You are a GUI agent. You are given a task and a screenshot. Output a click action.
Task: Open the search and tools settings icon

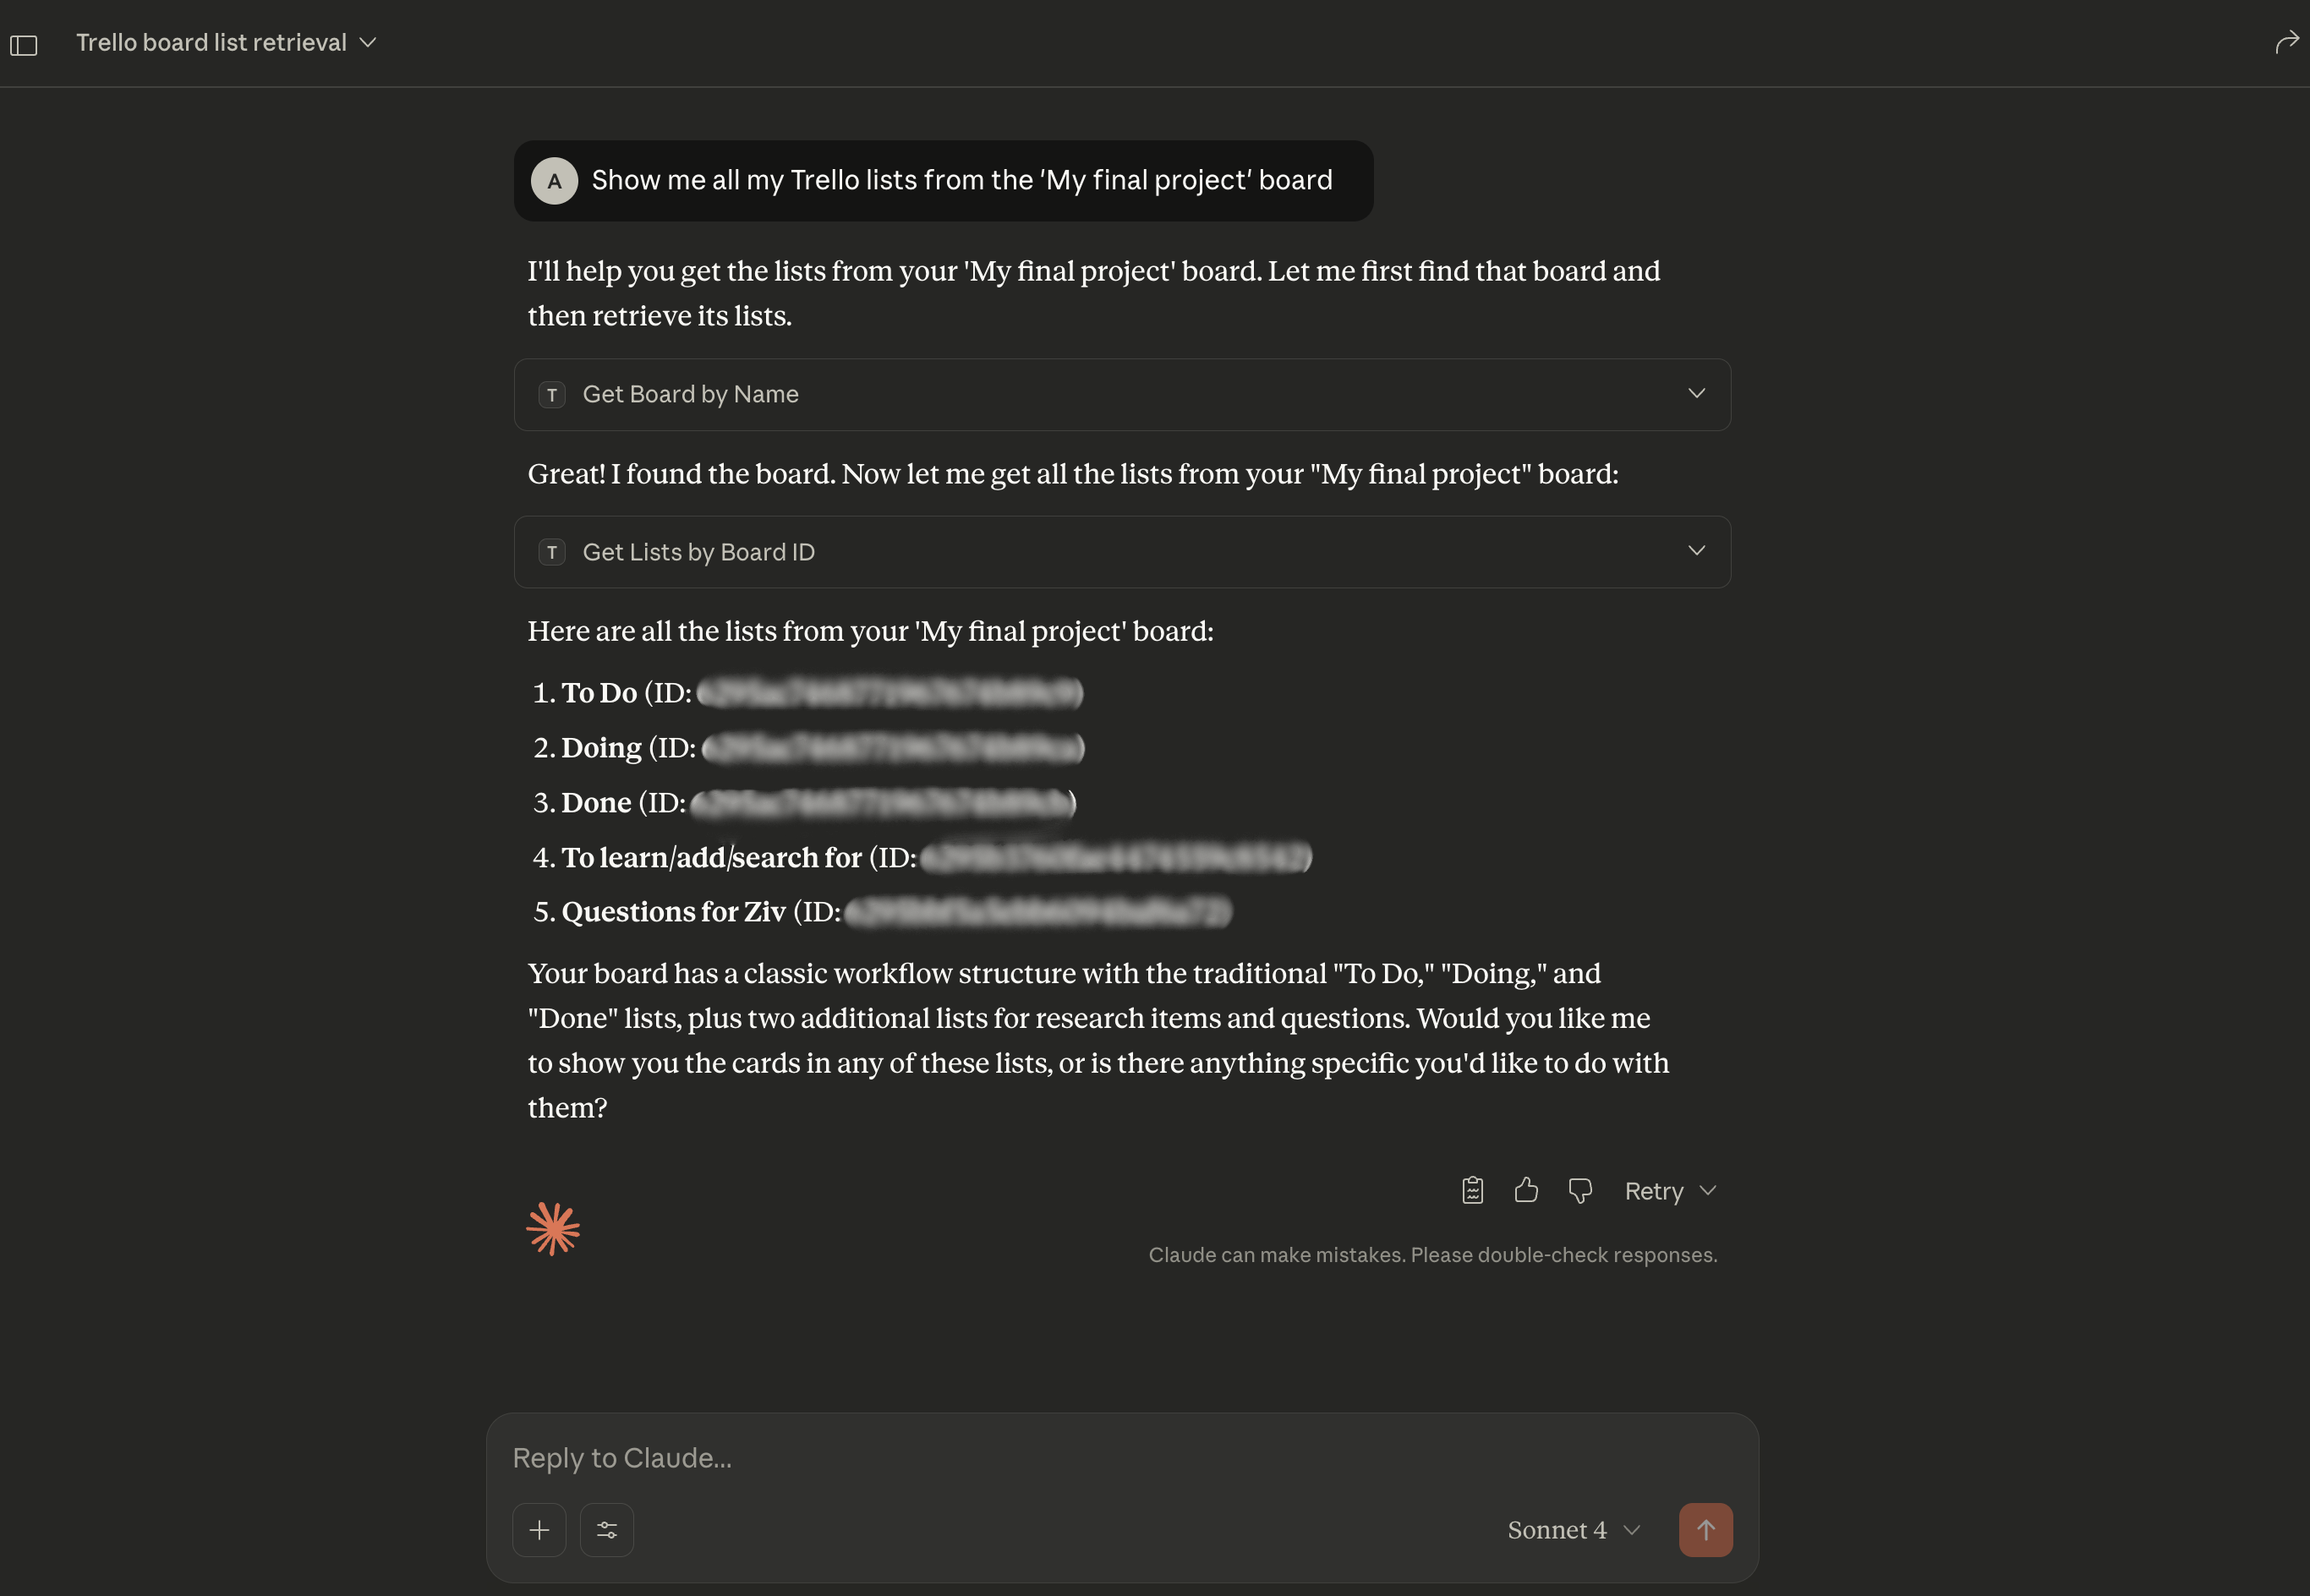pos(607,1530)
